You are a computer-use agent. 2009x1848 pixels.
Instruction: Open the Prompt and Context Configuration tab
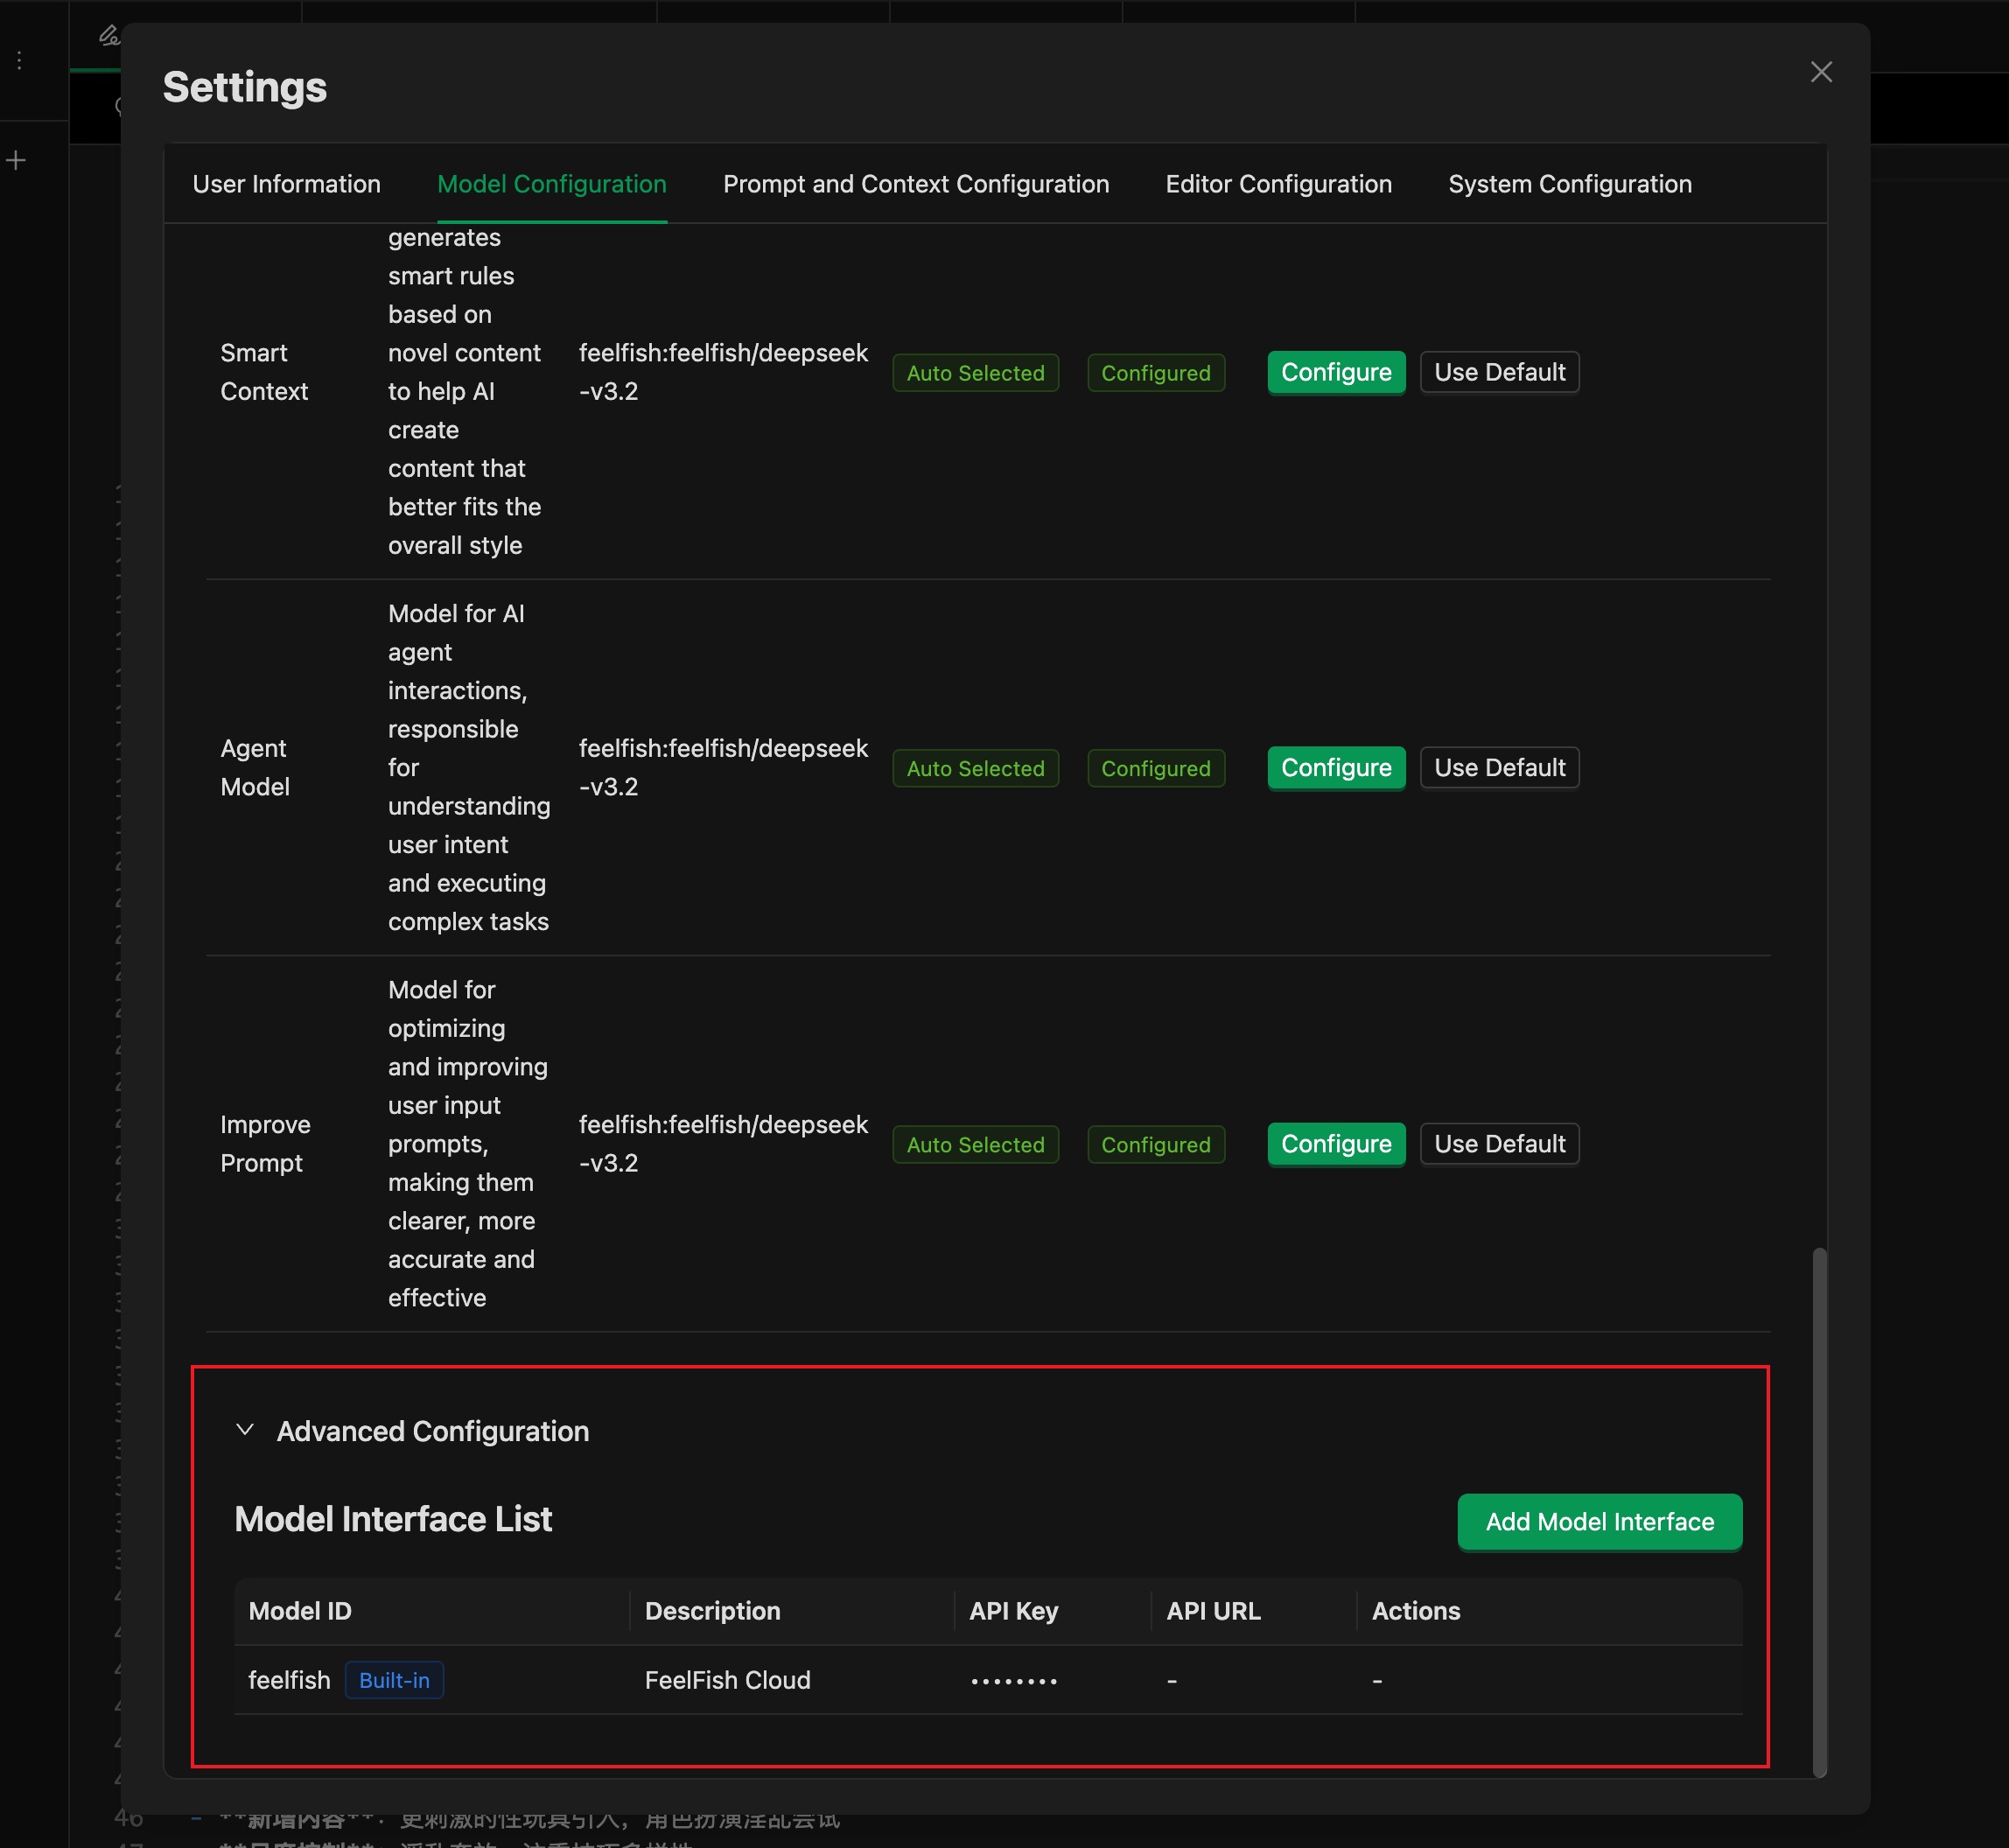[x=915, y=184]
